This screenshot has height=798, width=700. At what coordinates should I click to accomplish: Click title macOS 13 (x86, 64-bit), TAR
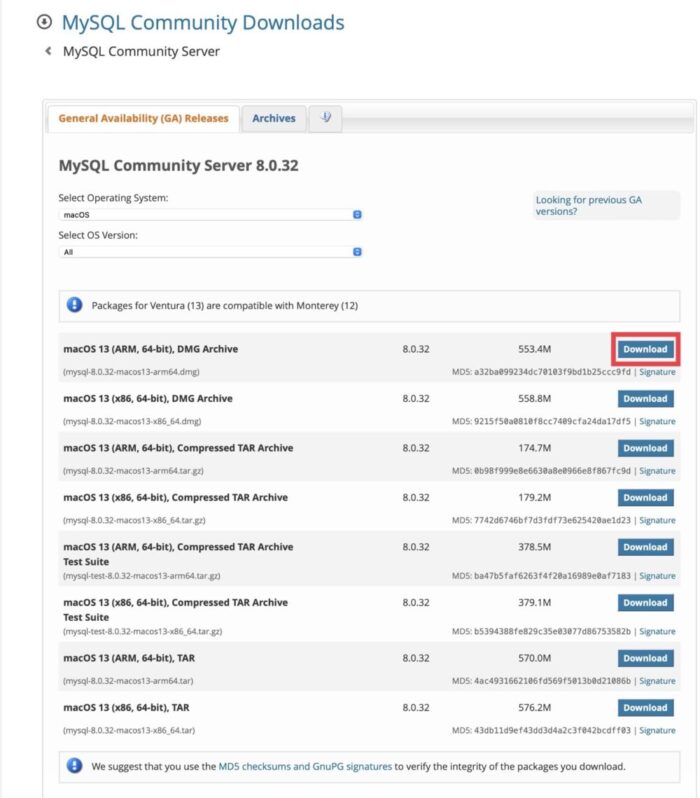pos(126,707)
